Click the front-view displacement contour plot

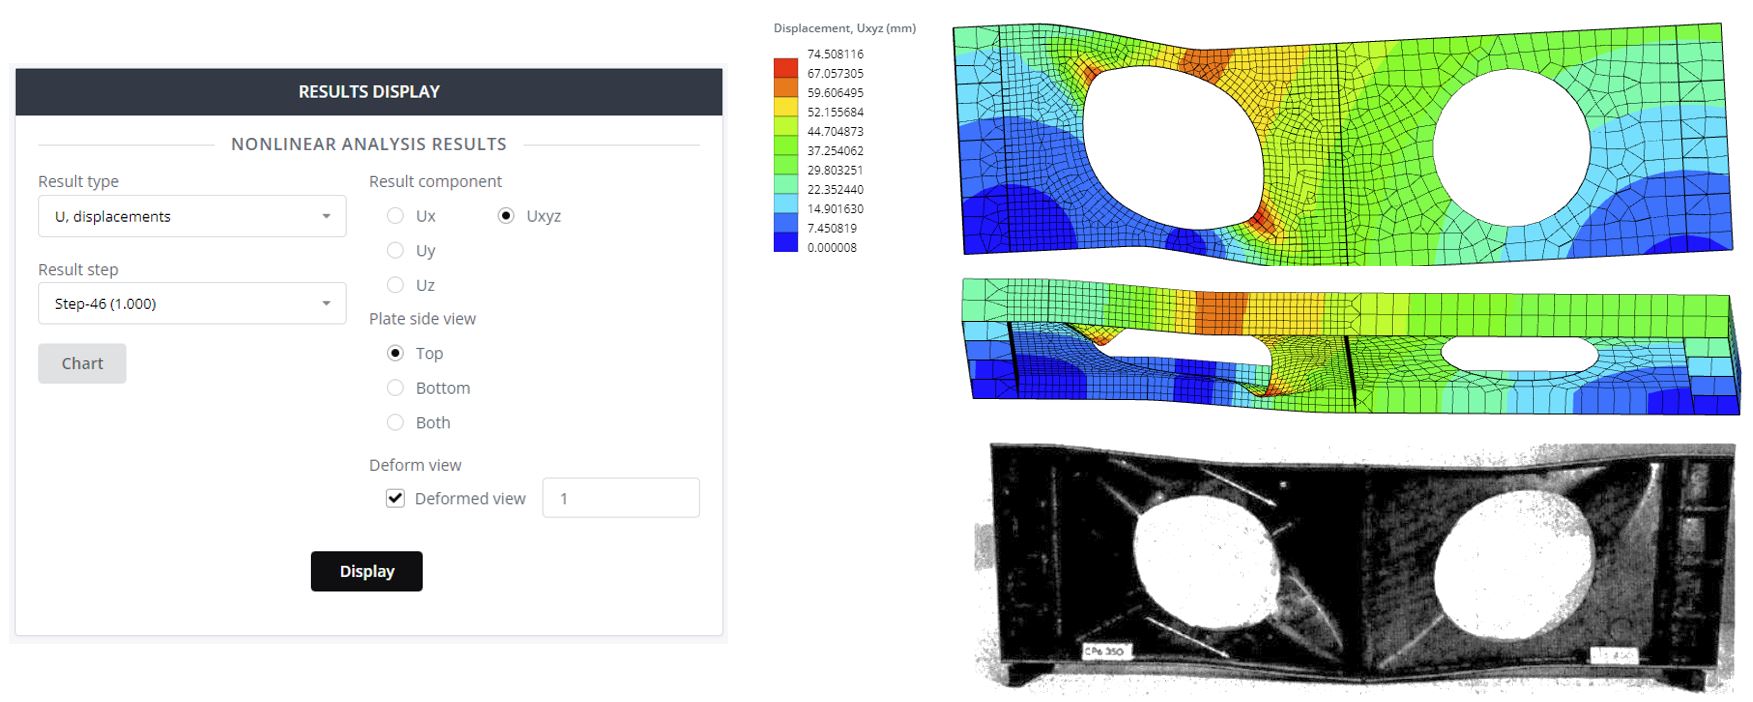(1342, 143)
